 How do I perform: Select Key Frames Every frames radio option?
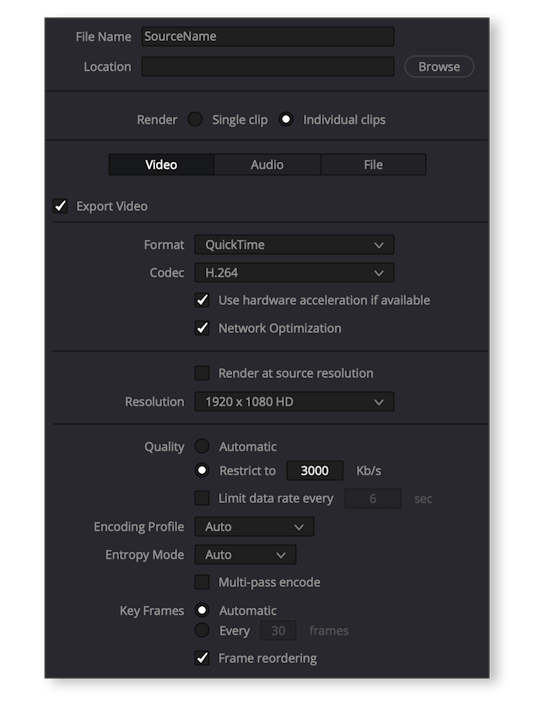click(202, 630)
